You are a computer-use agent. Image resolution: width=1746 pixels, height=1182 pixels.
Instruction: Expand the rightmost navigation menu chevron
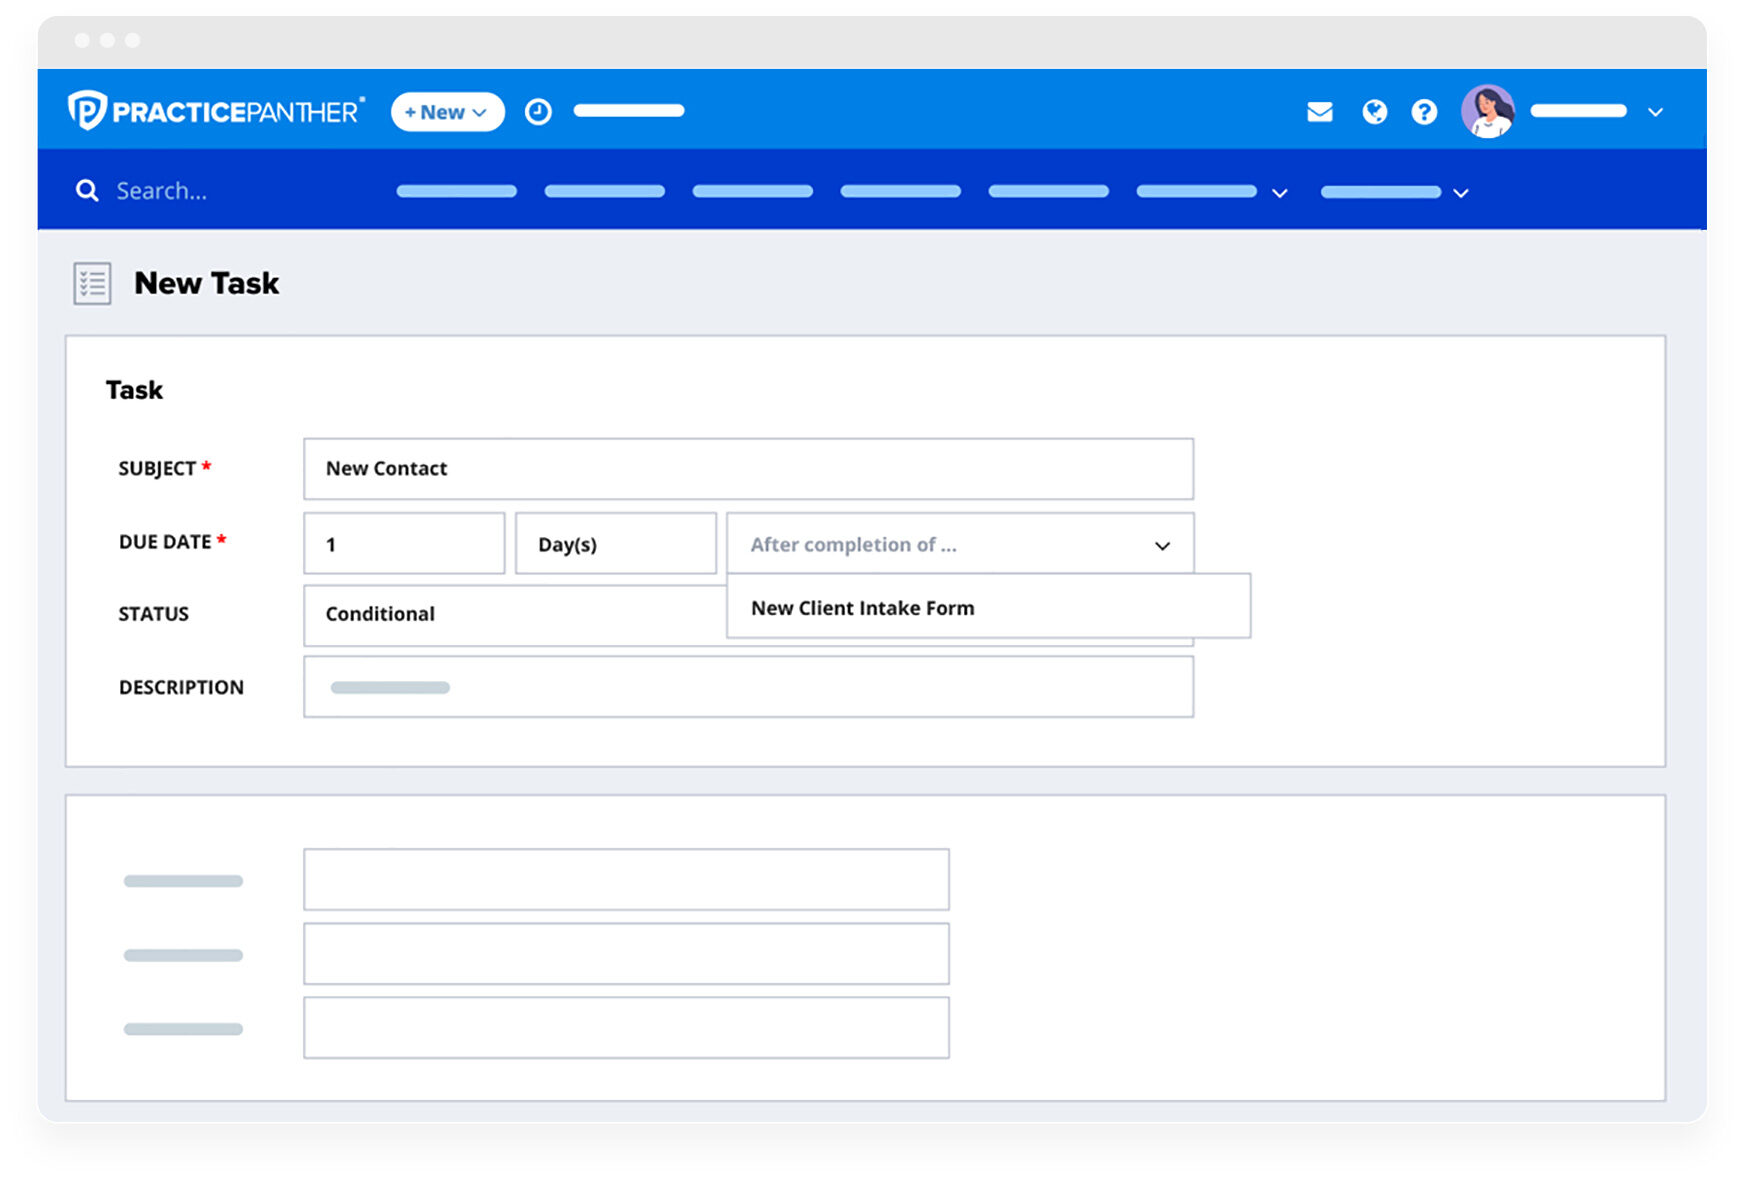1461,192
